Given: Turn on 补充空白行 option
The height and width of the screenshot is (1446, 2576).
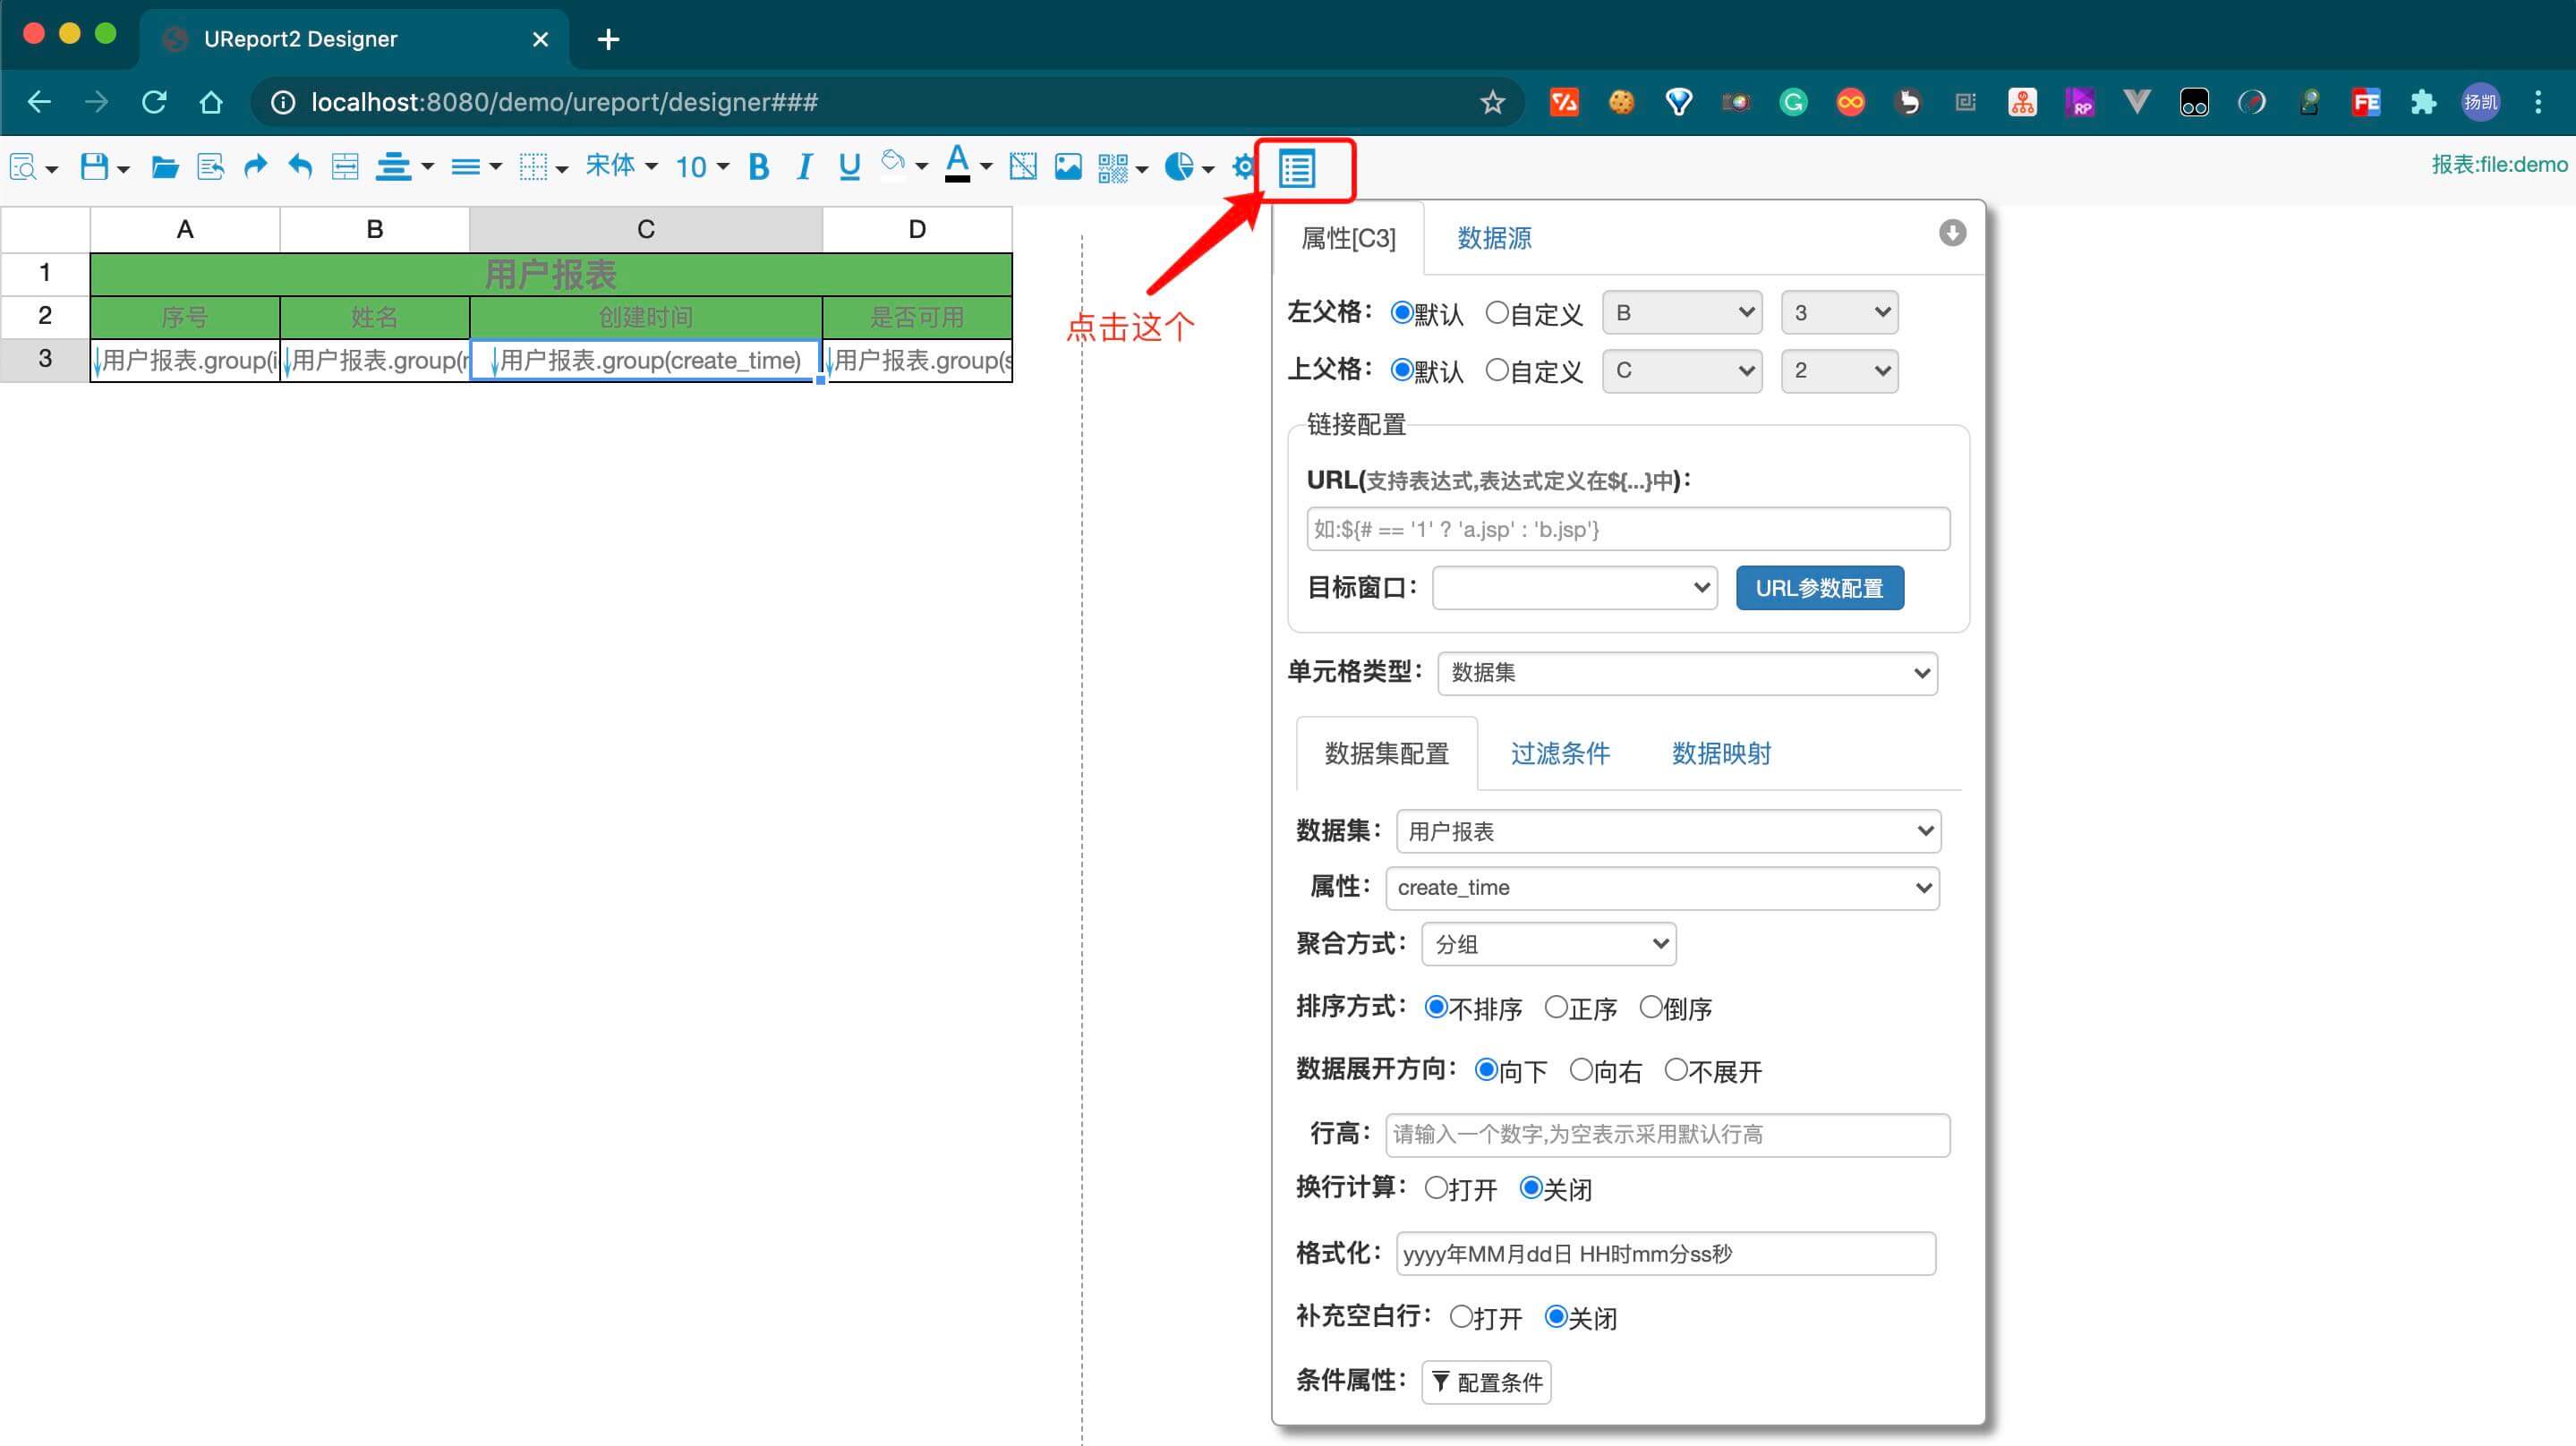Looking at the screenshot, I should pyautogui.click(x=1461, y=1316).
